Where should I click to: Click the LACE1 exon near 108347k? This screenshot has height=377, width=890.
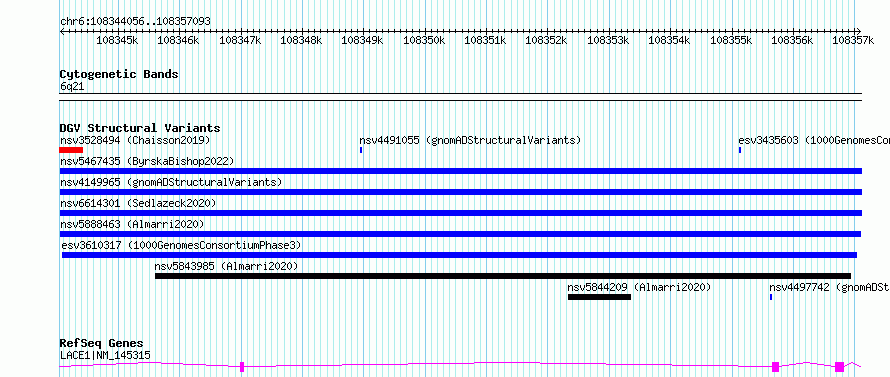[x=242, y=367]
